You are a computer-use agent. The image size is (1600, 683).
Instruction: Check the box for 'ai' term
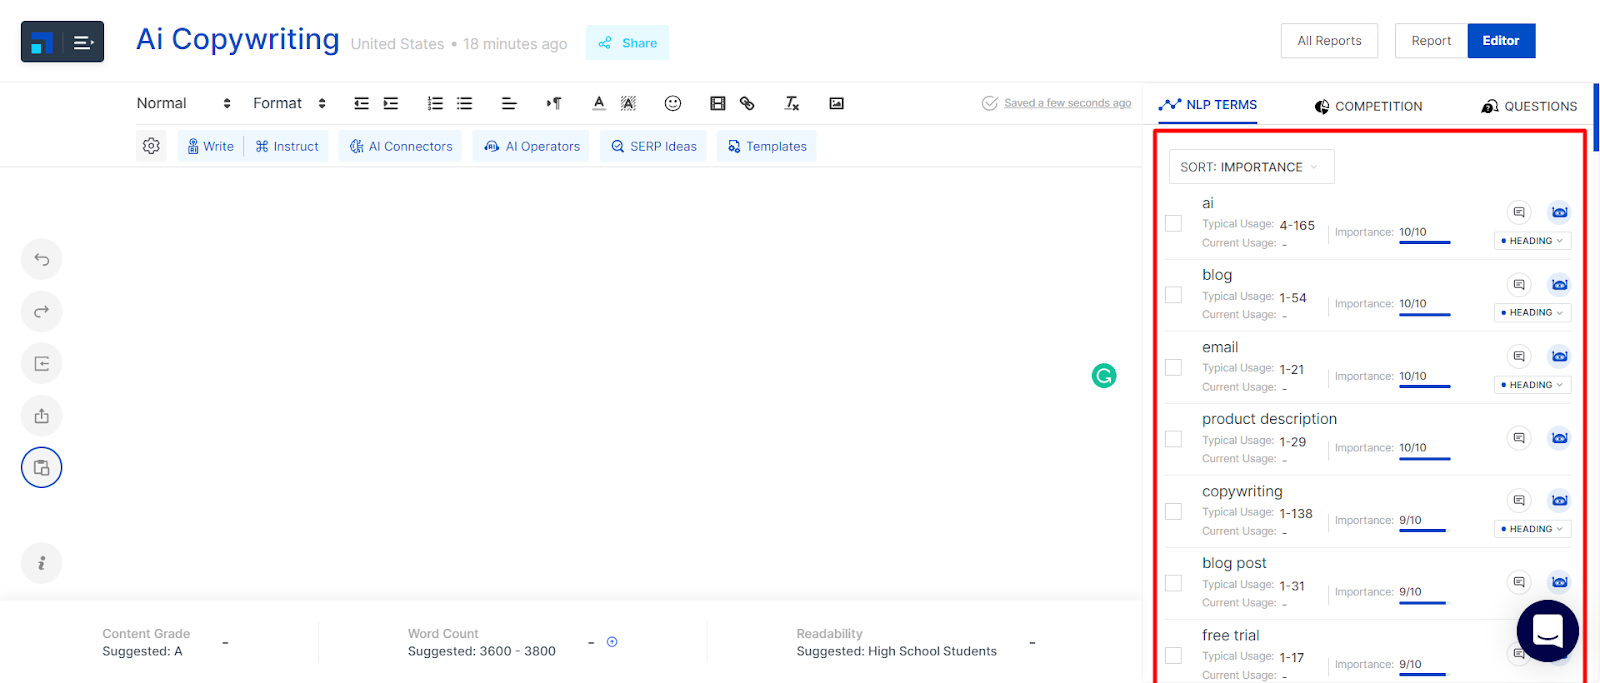coord(1174,223)
